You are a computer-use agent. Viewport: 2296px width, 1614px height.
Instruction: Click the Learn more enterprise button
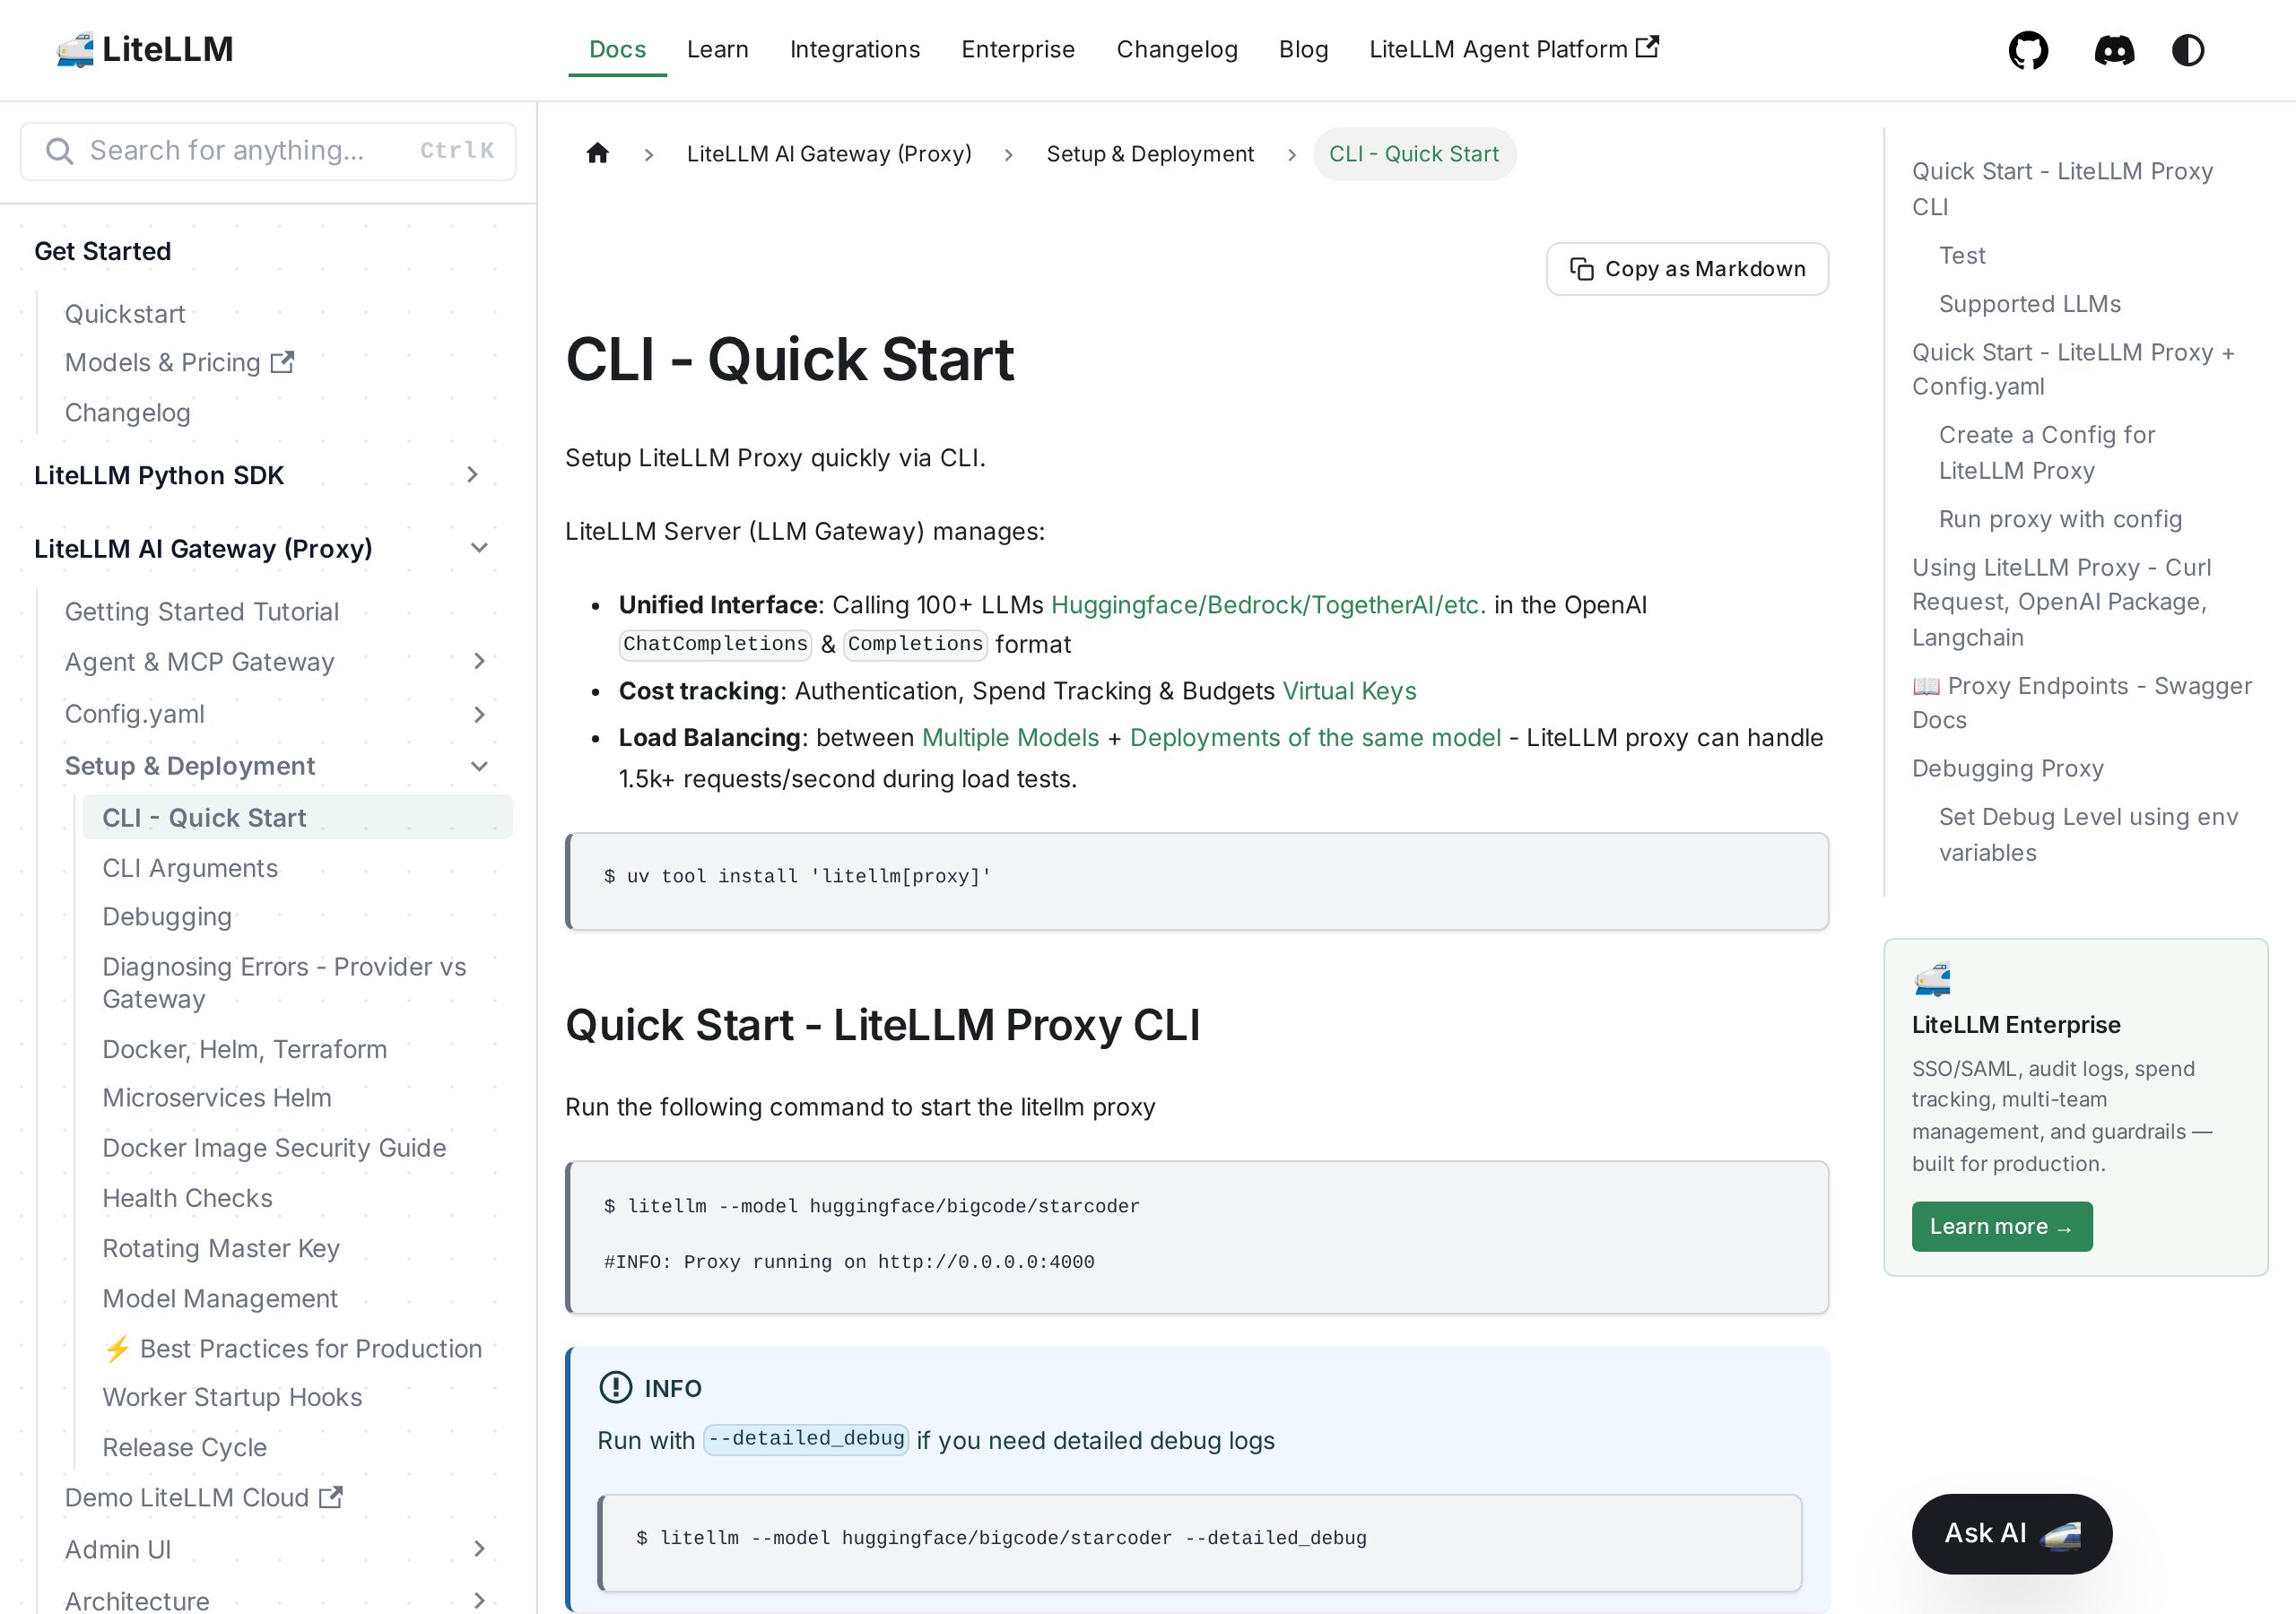2002,1226
